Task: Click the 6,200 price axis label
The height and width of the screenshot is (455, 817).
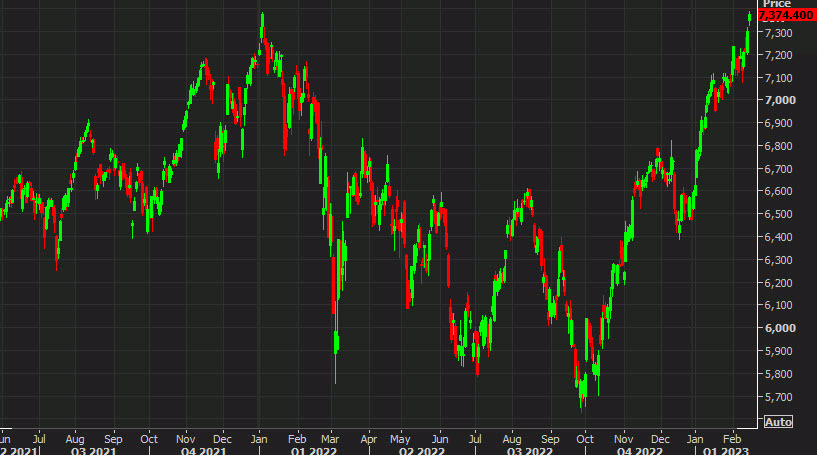Action: coord(779,283)
